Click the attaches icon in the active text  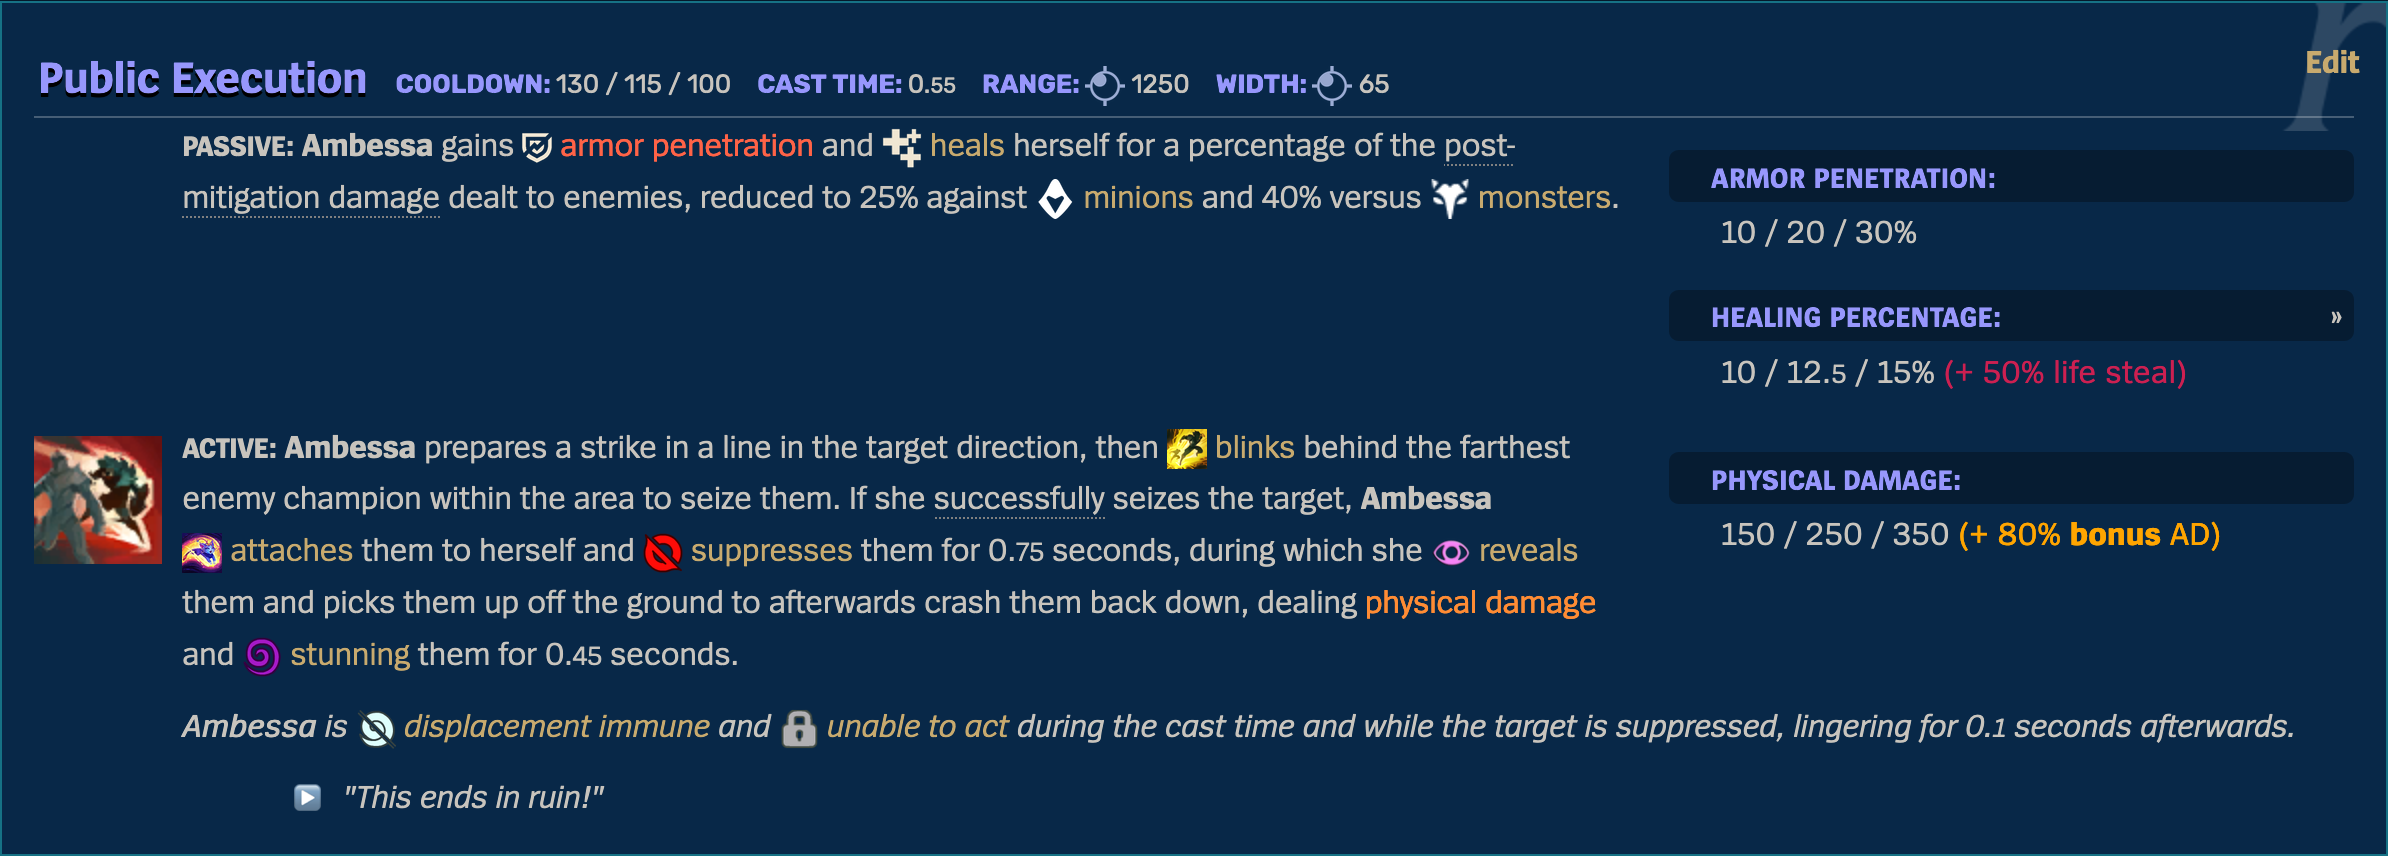click(x=200, y=550)
